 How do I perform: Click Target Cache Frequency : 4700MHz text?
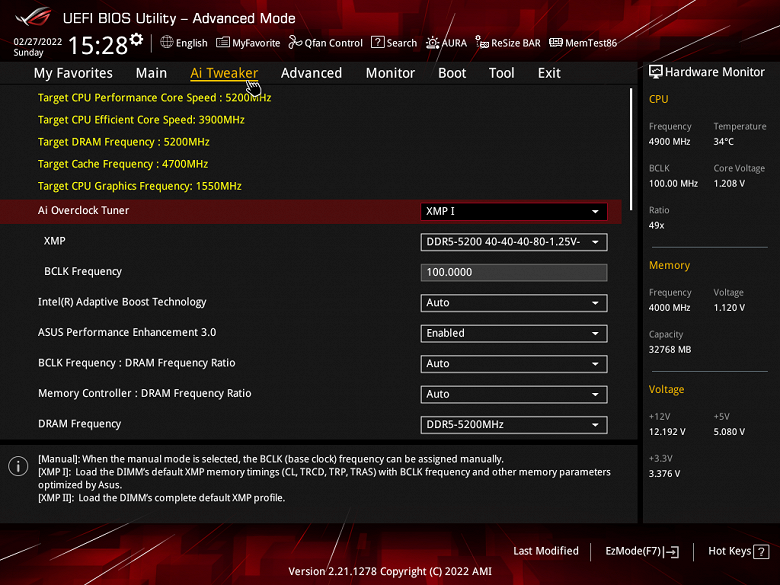123,164
